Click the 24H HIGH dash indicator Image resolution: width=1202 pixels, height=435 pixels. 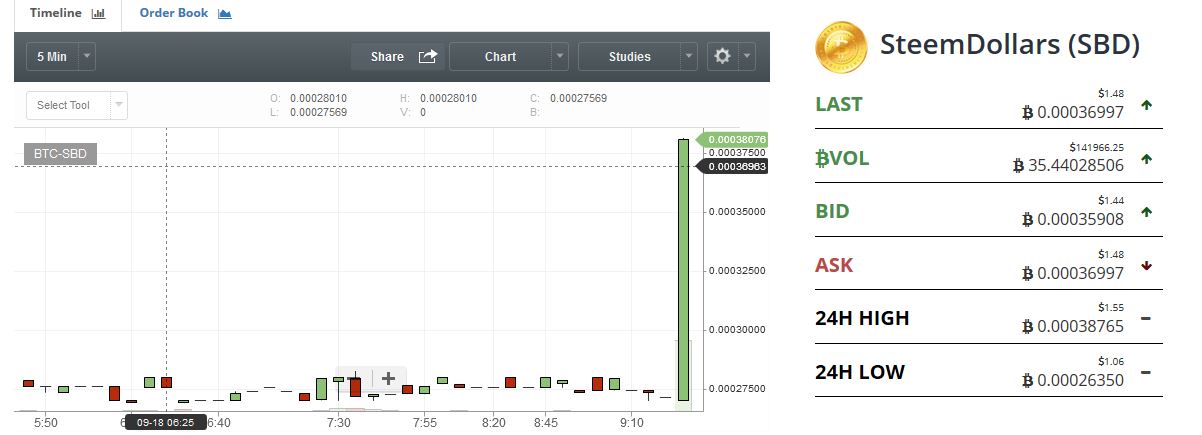click(x=1146, y=319)
